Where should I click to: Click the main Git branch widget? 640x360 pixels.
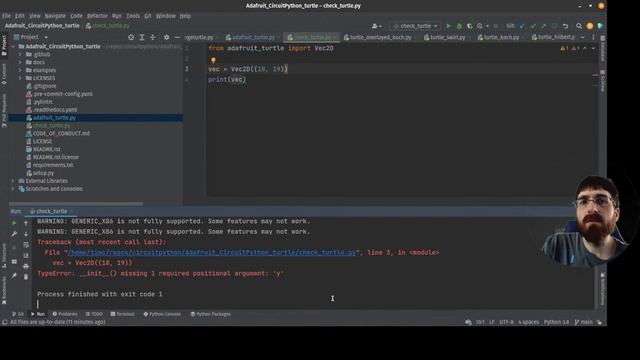tap(584, 322)
